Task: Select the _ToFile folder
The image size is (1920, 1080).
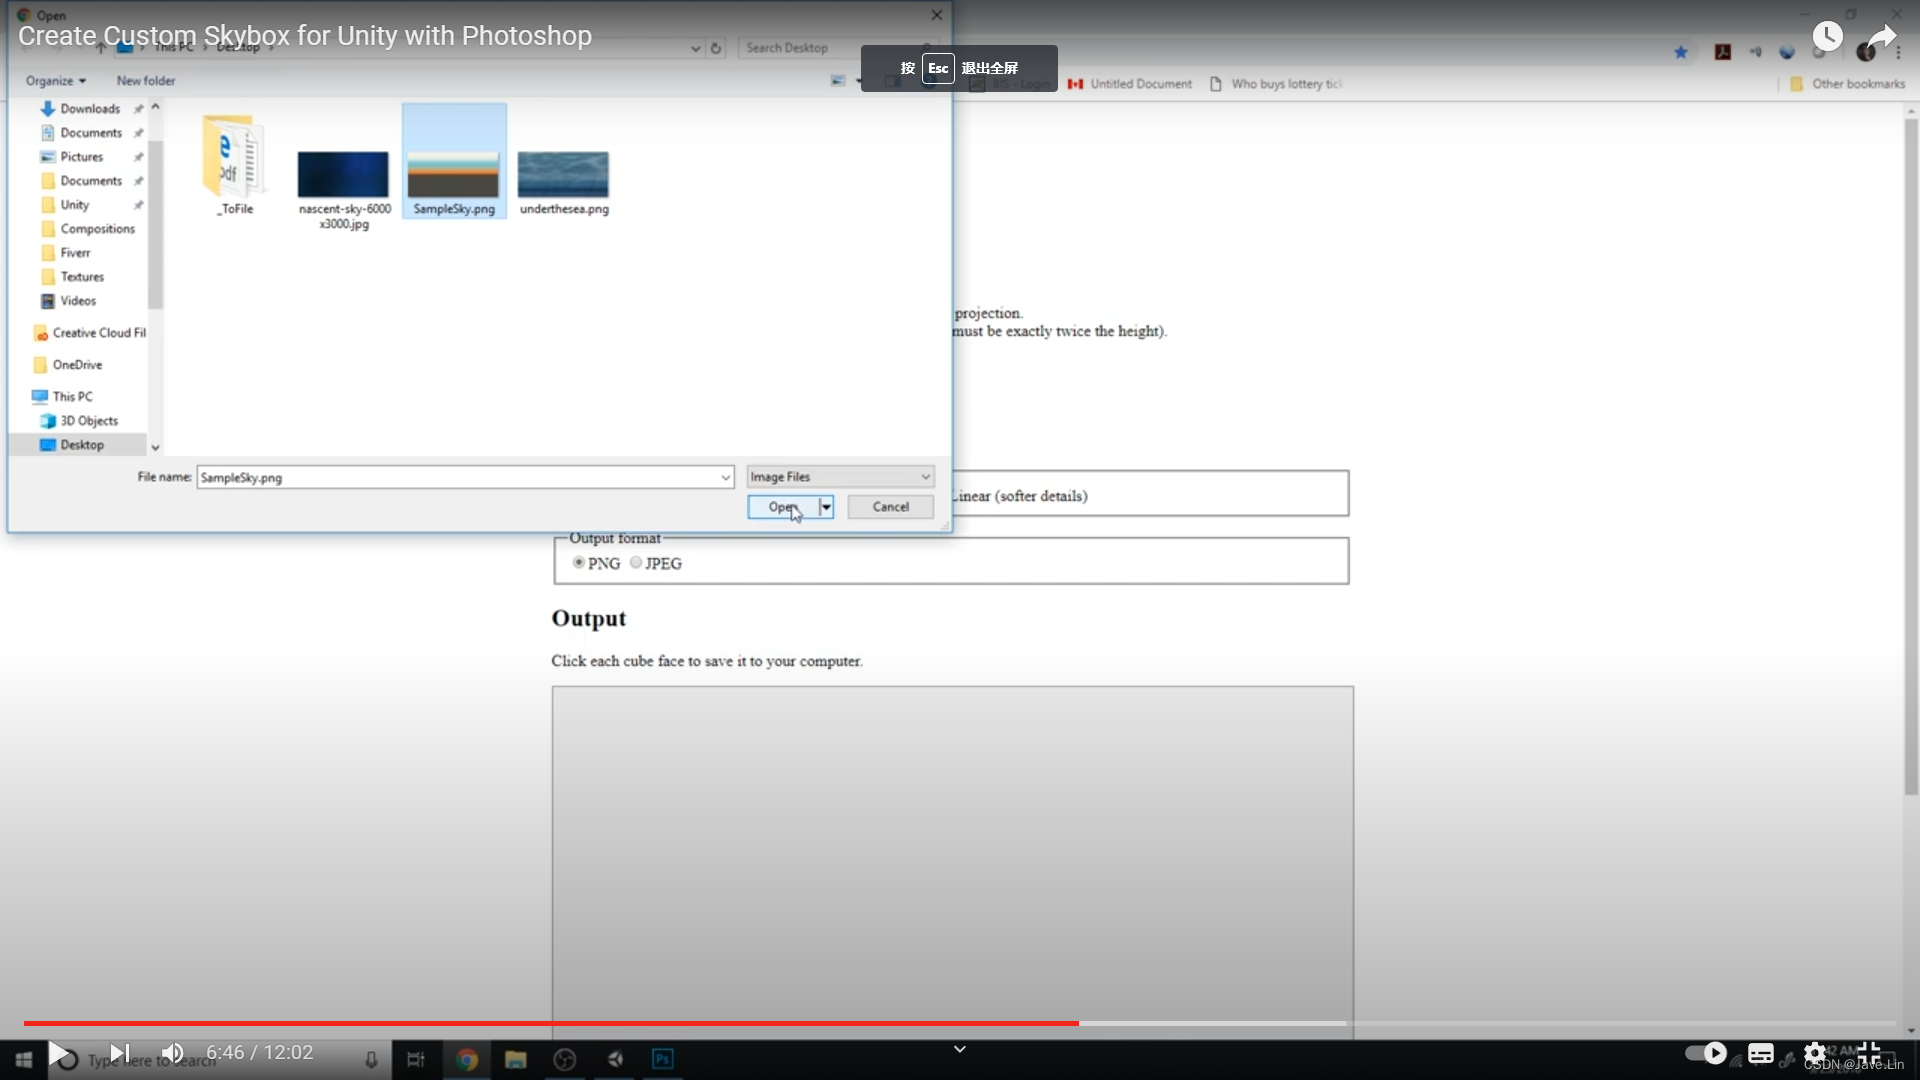Action: coord(235,165)
